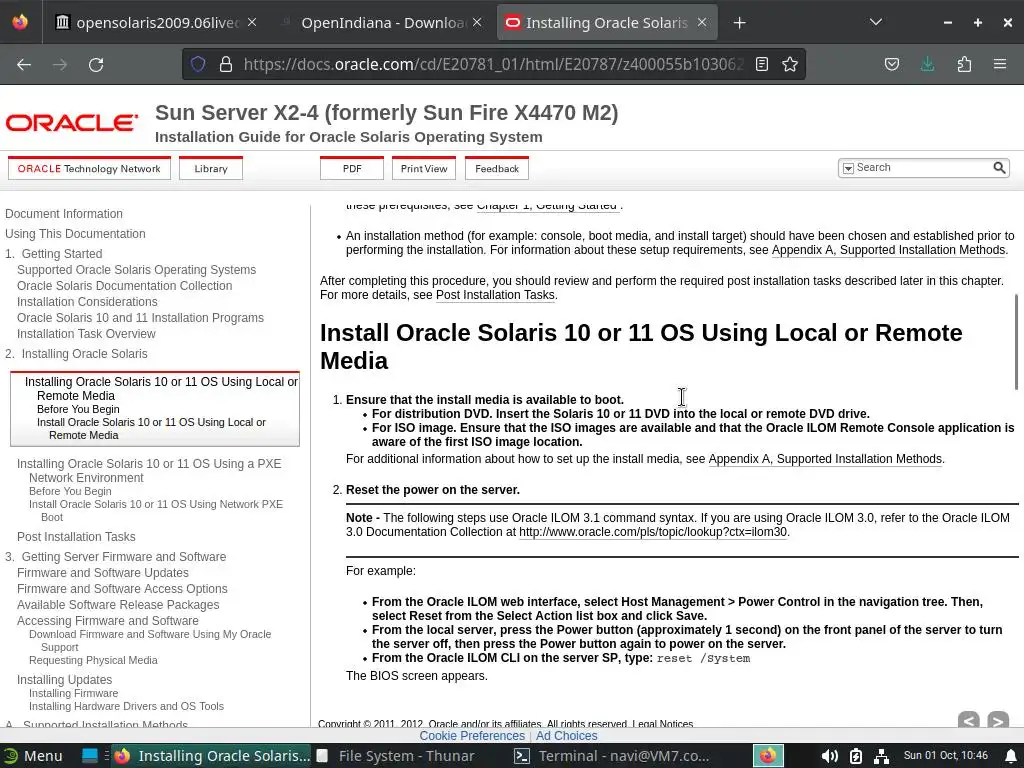Bookmark this page with star icon
The height and width of the screenshot is (768, 1024).
coord(790,64)
